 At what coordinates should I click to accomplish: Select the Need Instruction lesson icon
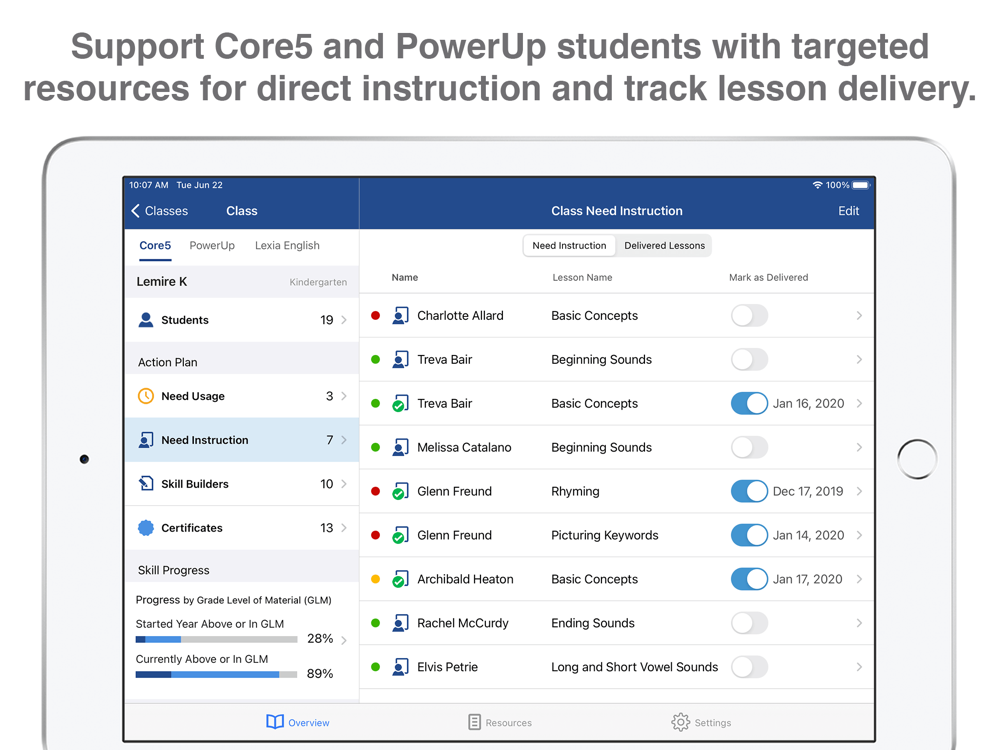pyautogui.click(x=146, y=440)
